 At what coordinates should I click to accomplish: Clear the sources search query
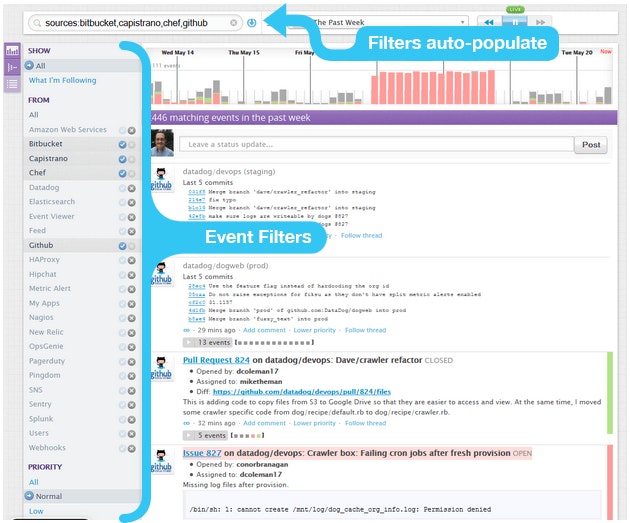point(234,21)
